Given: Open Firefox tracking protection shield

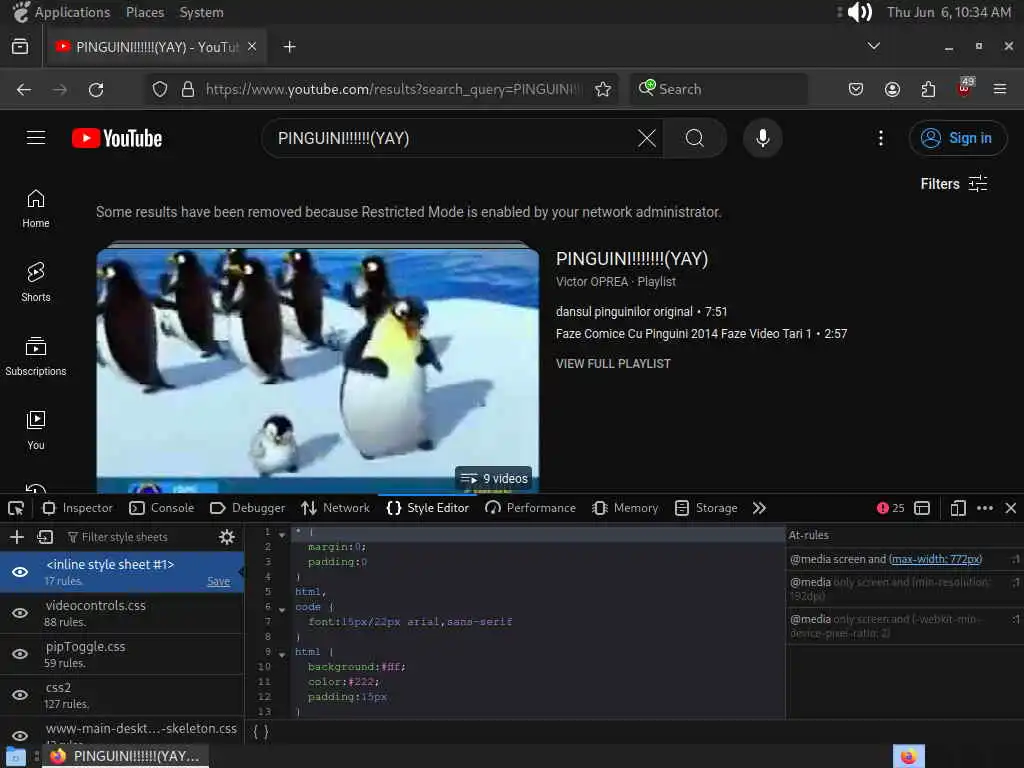Looking at the screenshot, I should pos(160,89).
